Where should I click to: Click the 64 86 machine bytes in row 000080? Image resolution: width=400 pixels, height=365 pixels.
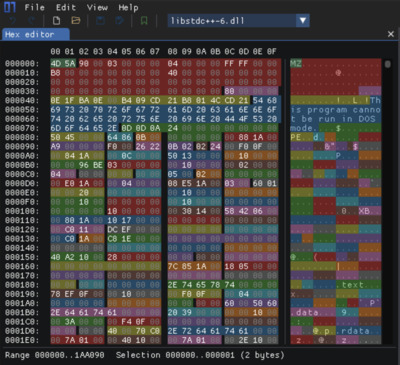[x=119, y=137]
